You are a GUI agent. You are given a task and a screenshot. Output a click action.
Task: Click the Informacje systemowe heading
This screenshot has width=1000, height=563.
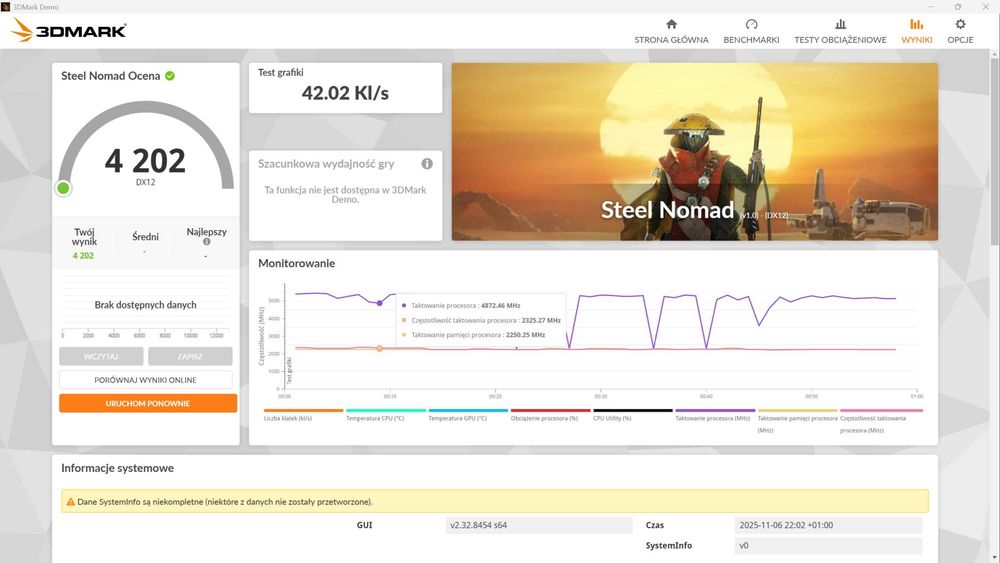pos(117,468)
